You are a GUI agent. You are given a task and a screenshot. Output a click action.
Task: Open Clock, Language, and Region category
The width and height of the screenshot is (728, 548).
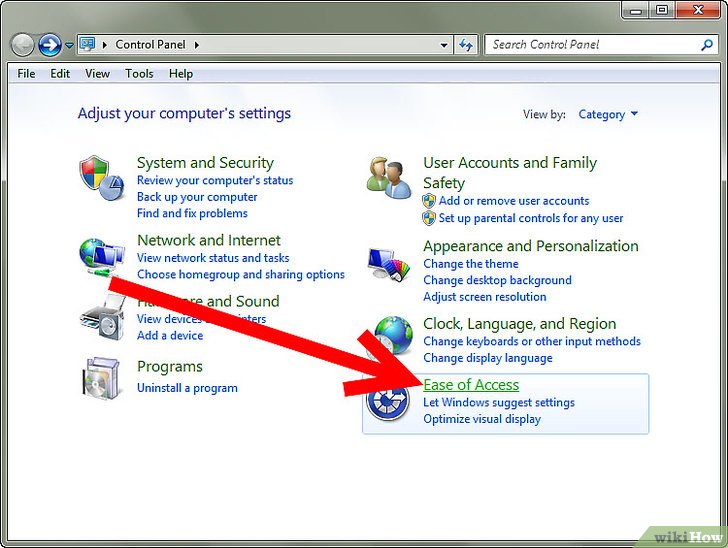pos(520,324)
